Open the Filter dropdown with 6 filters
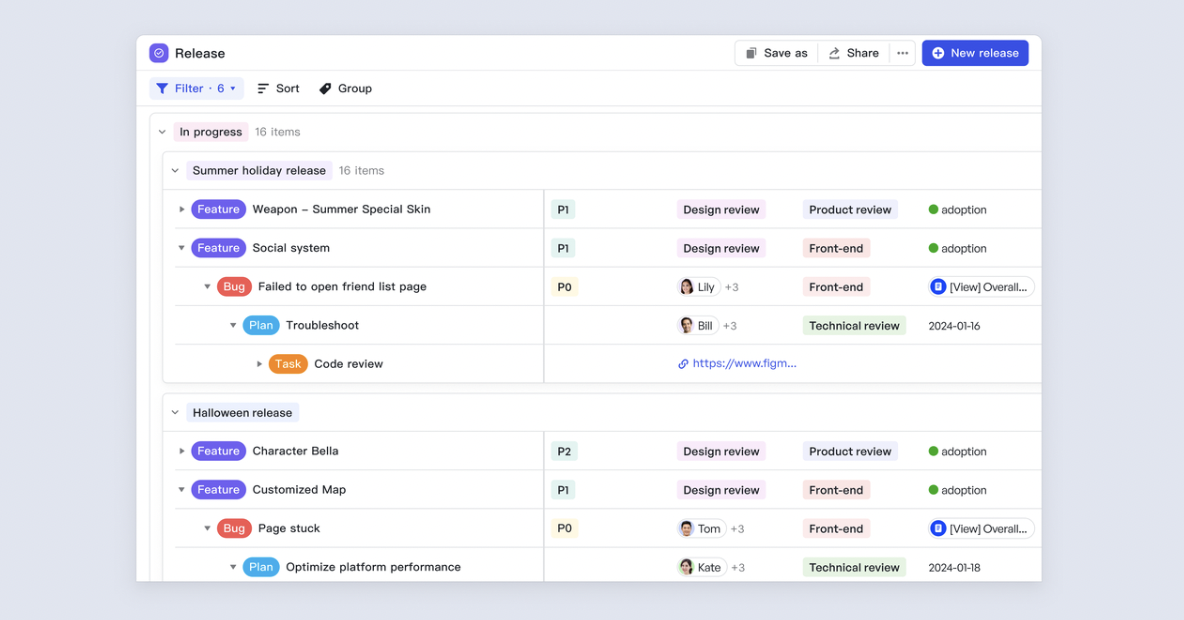Image resolution: width=1184 pixels, height=620 pixels. (196, 89)
